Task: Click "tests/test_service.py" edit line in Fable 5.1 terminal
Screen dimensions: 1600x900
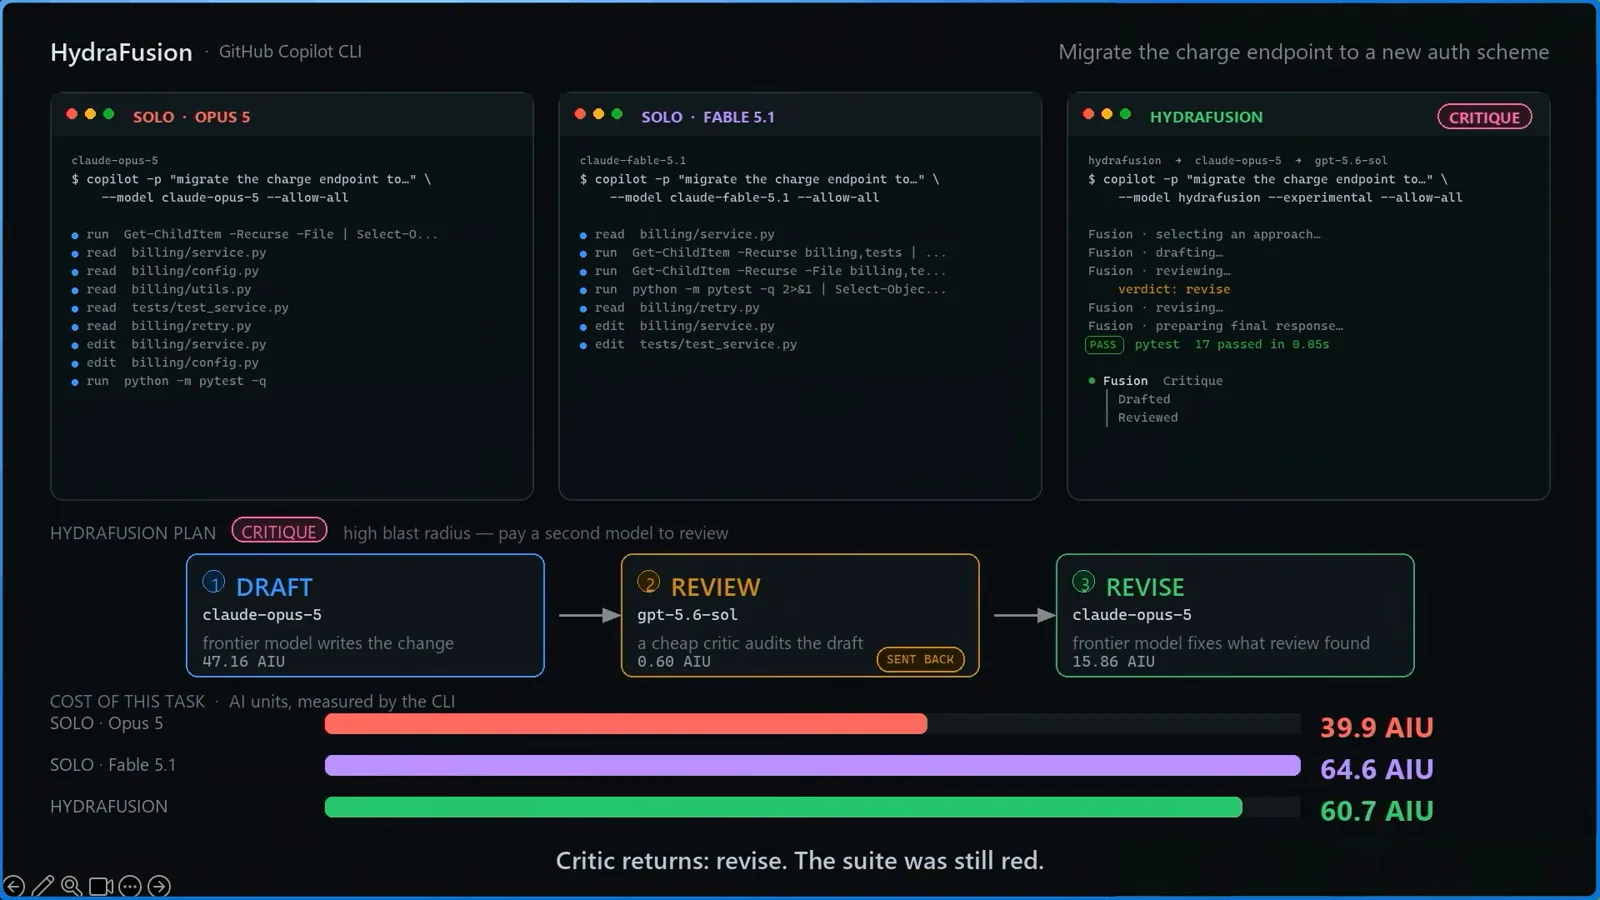Action: coord(718,344)
